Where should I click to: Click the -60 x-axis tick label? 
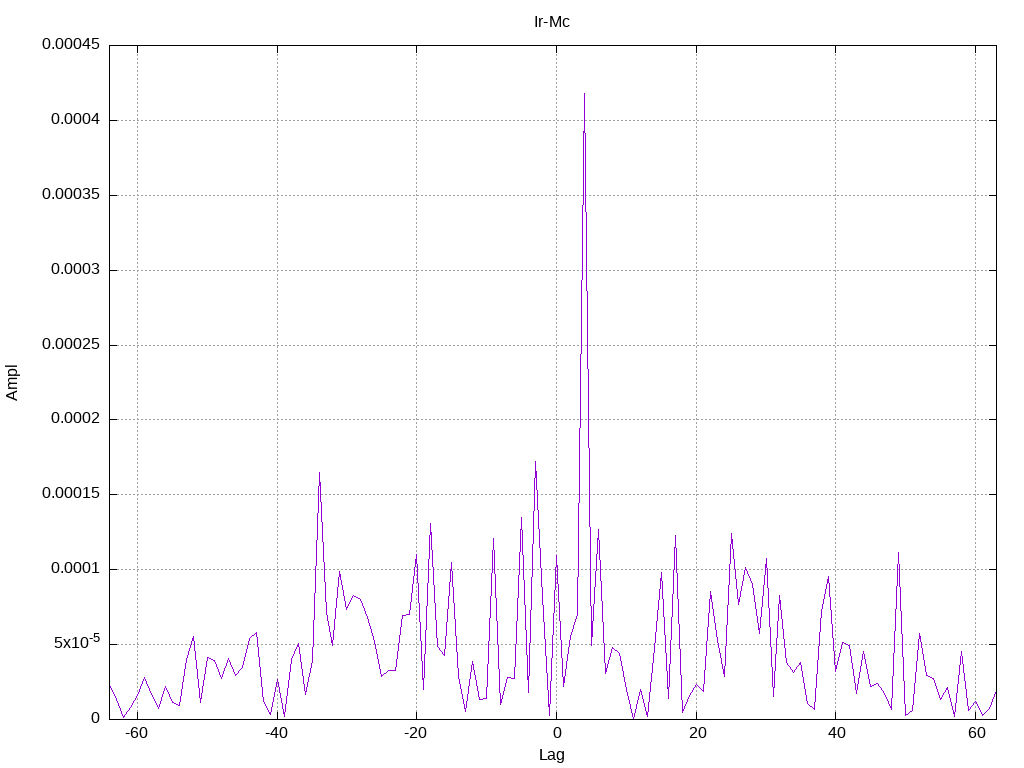coord(135,733)
